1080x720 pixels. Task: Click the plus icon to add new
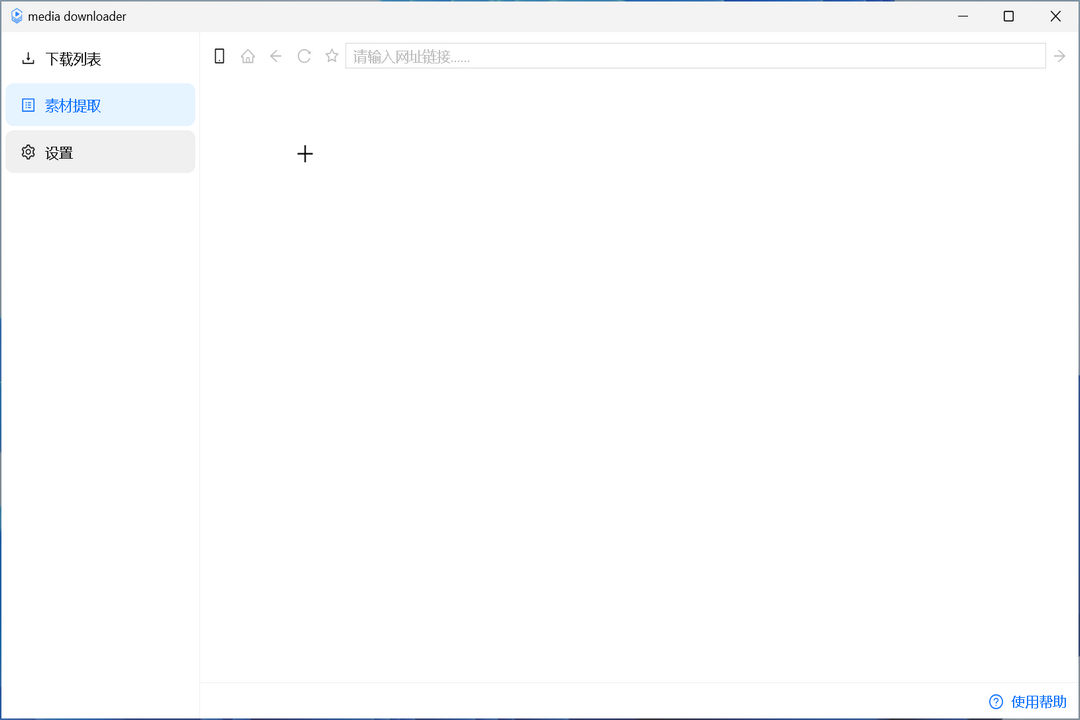click(x=305, y=153)
